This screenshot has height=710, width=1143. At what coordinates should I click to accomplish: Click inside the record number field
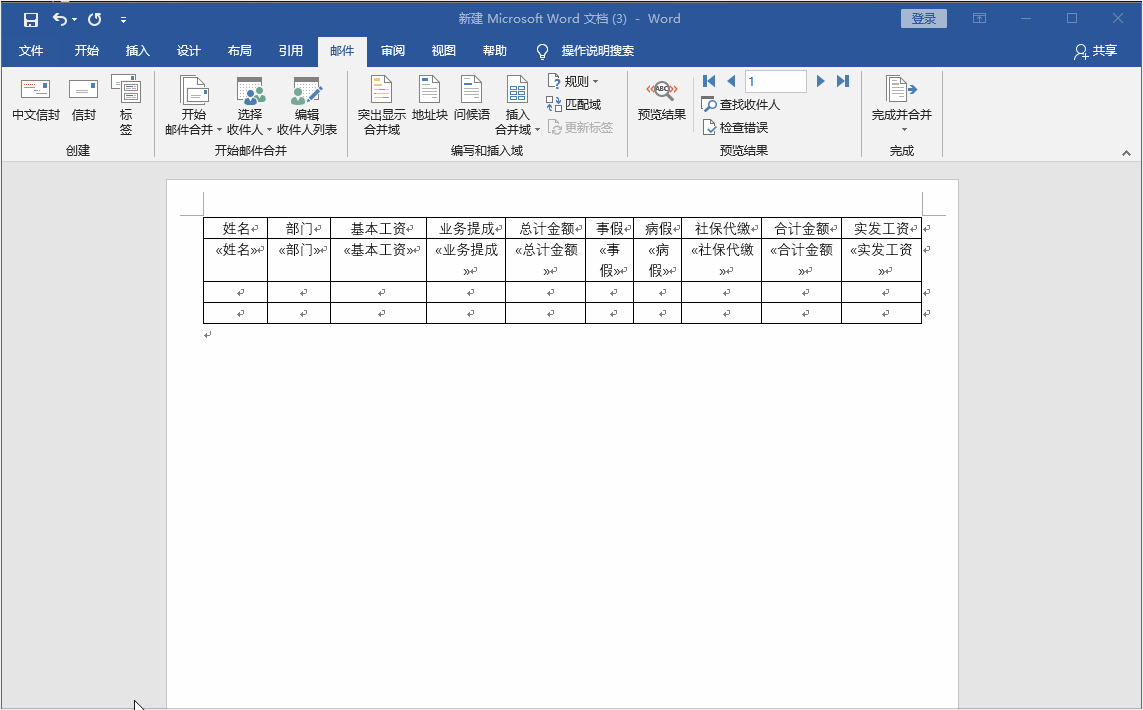tap(776, 81)
